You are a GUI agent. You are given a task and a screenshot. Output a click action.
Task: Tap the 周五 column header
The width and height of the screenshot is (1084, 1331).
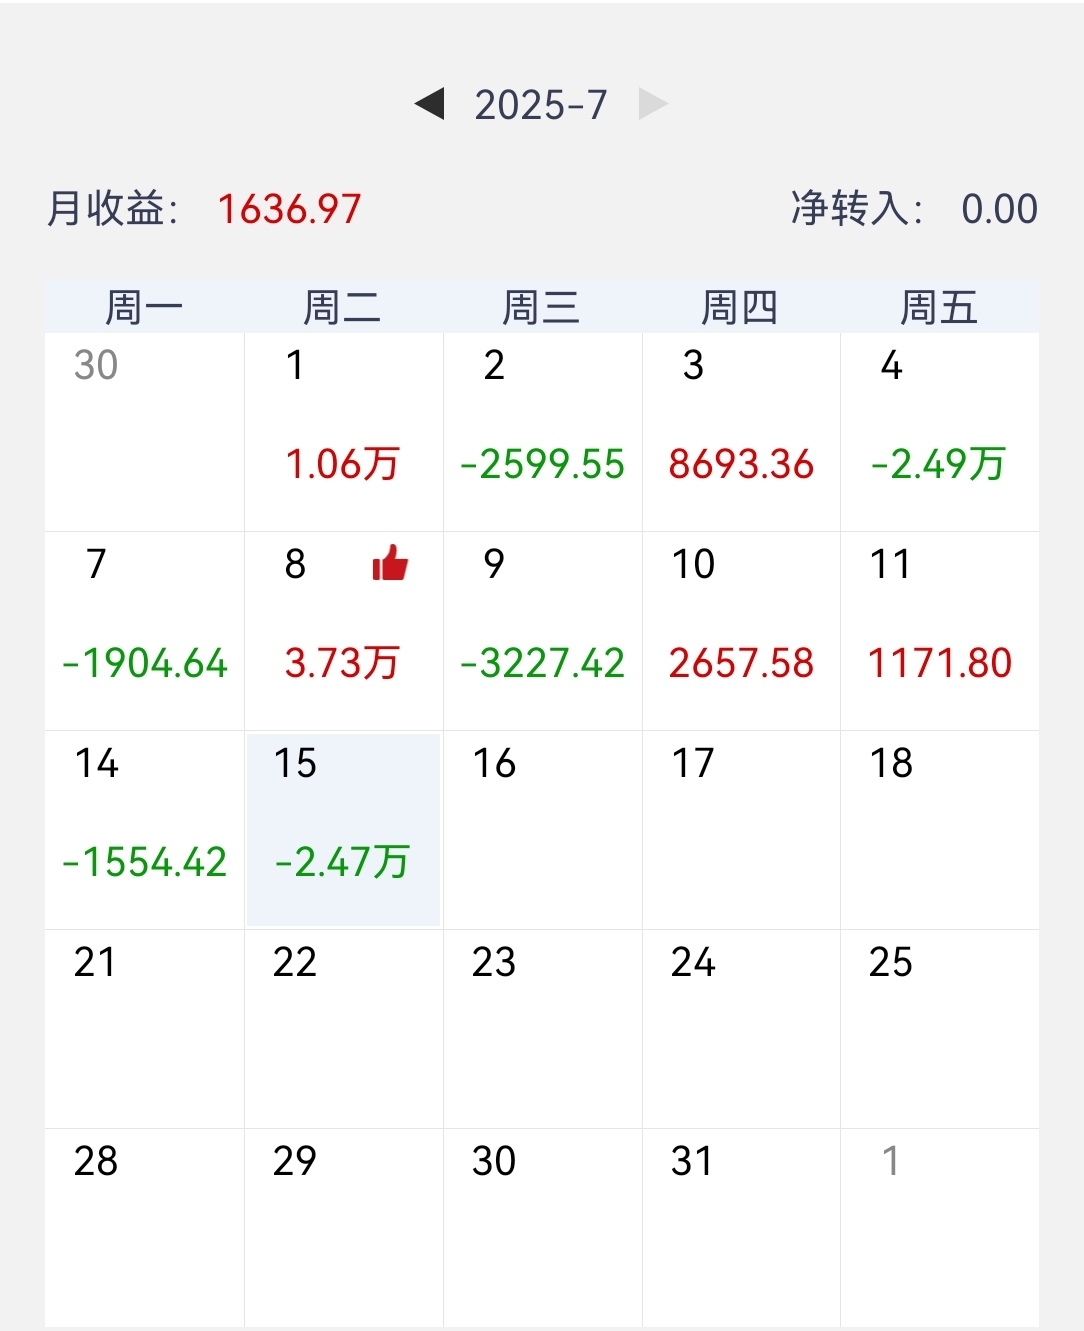(940, 307)
